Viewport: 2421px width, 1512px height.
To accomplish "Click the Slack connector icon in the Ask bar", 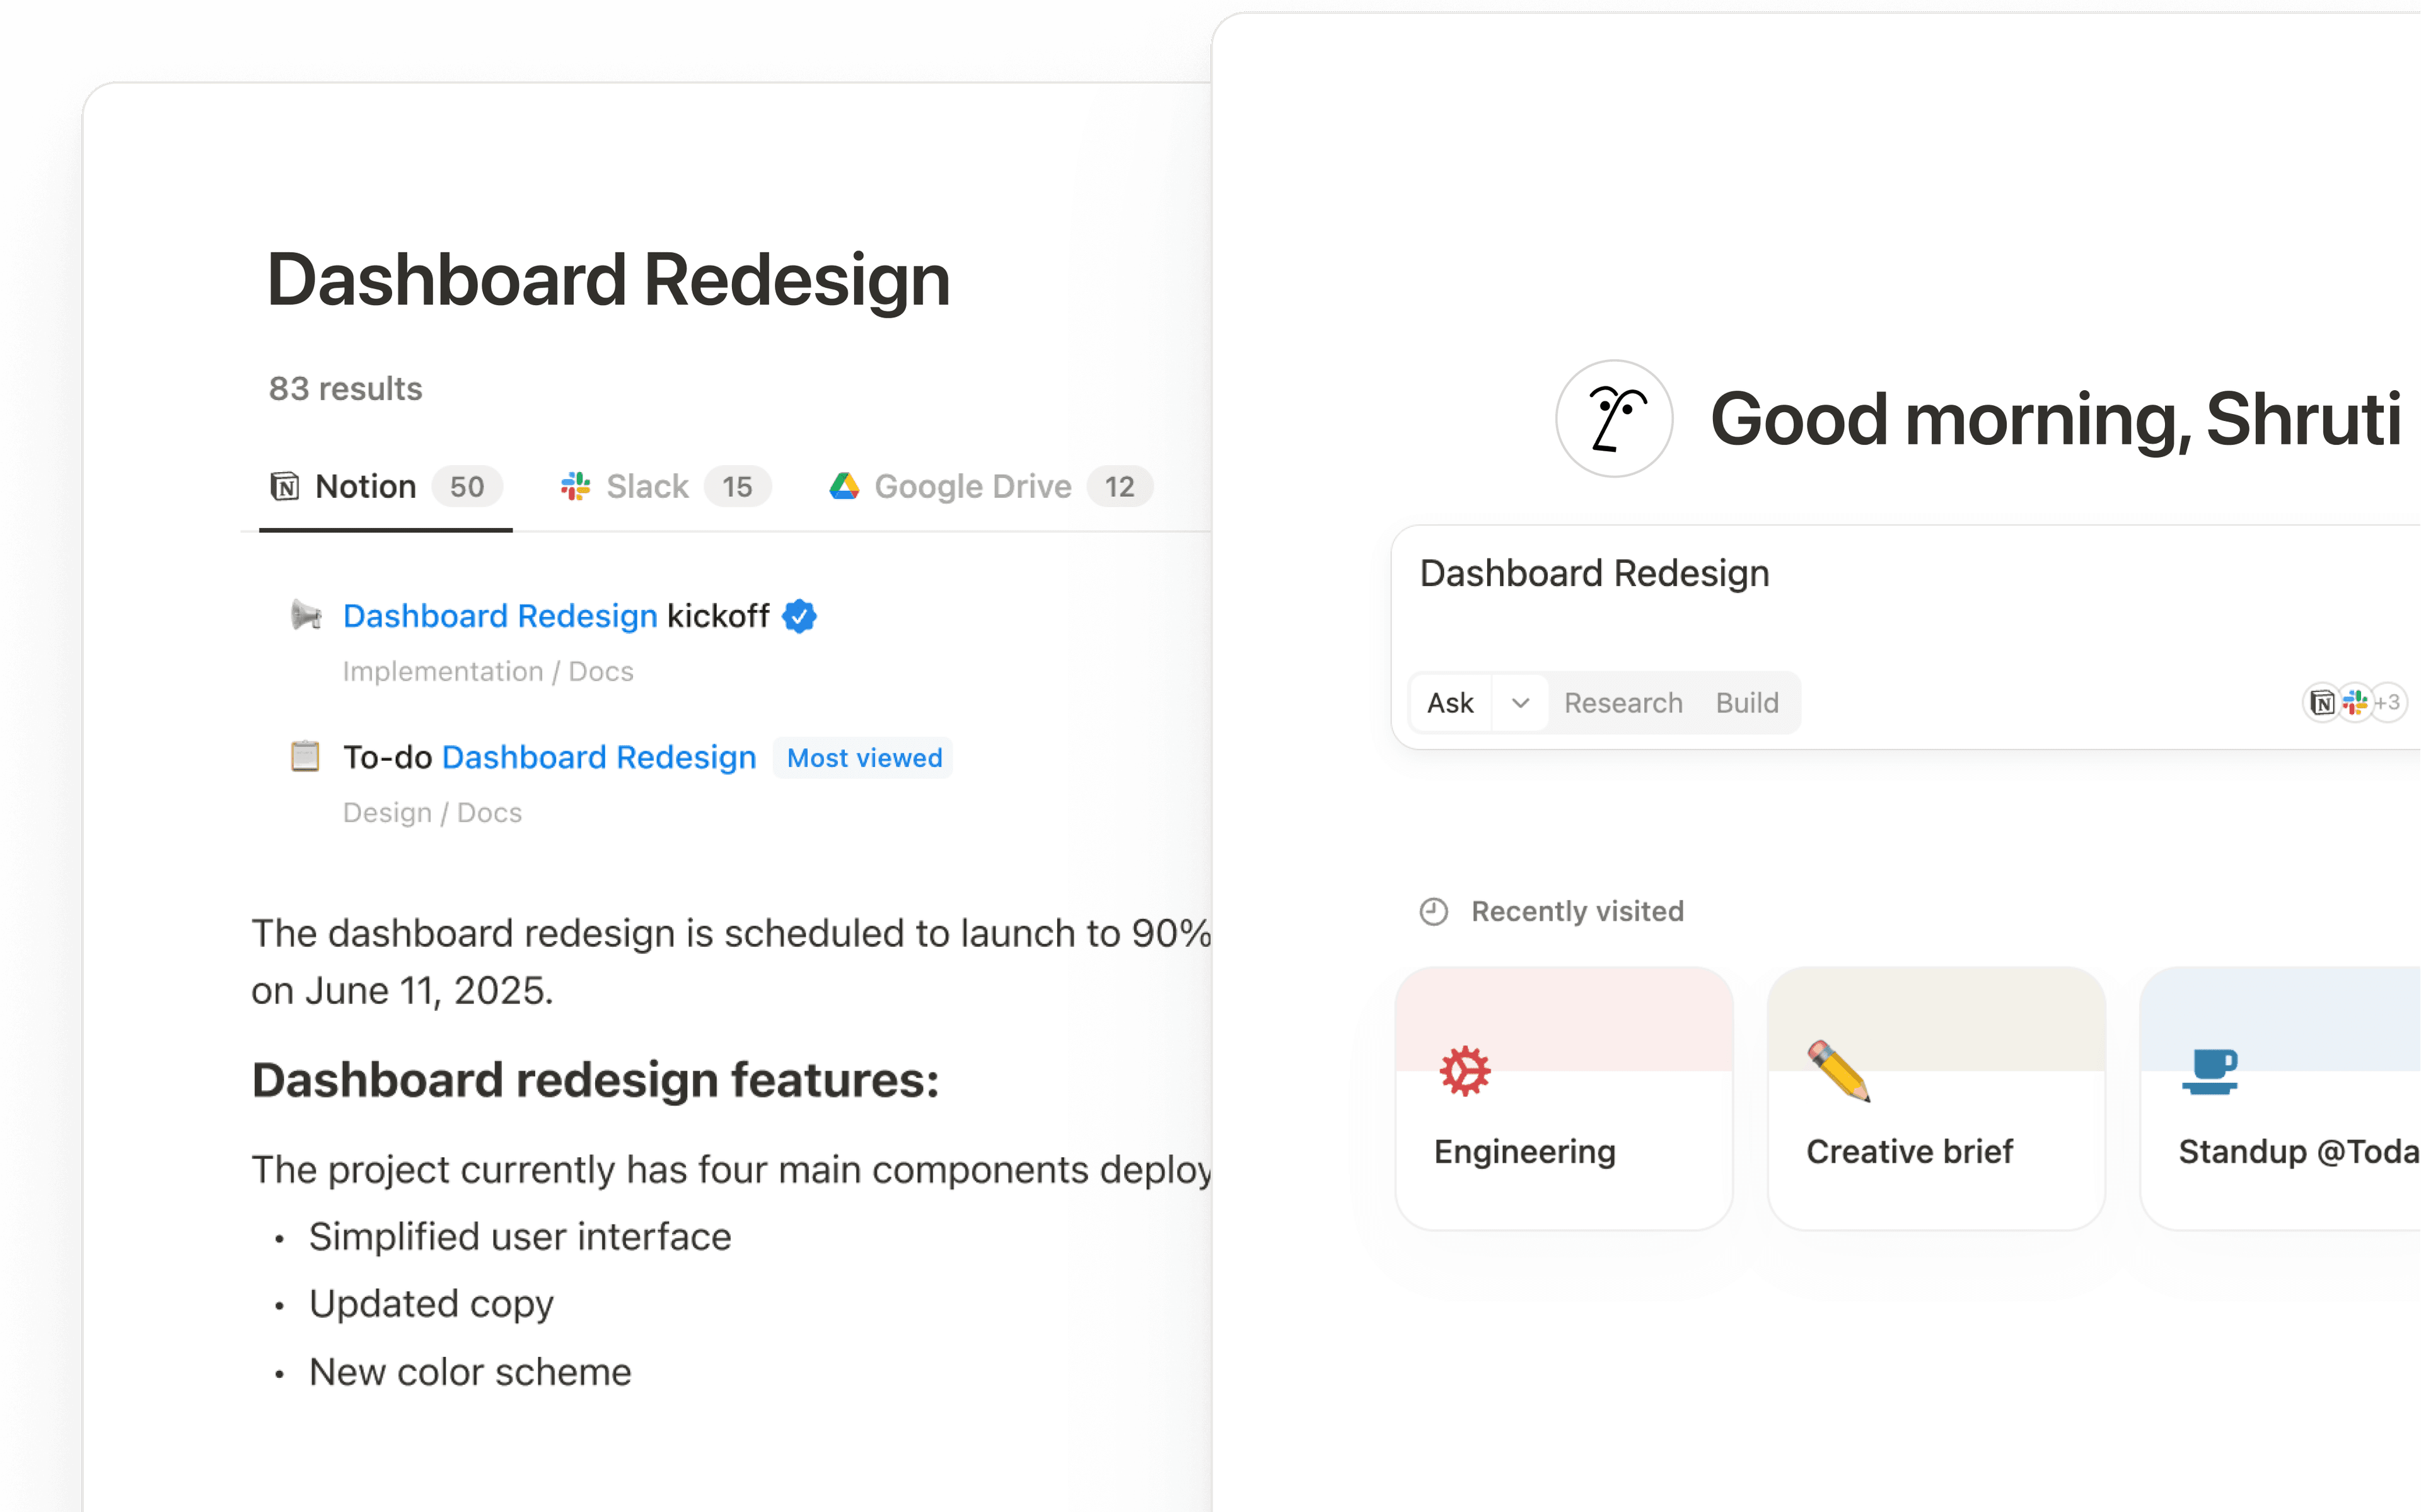I will 2356,703.
